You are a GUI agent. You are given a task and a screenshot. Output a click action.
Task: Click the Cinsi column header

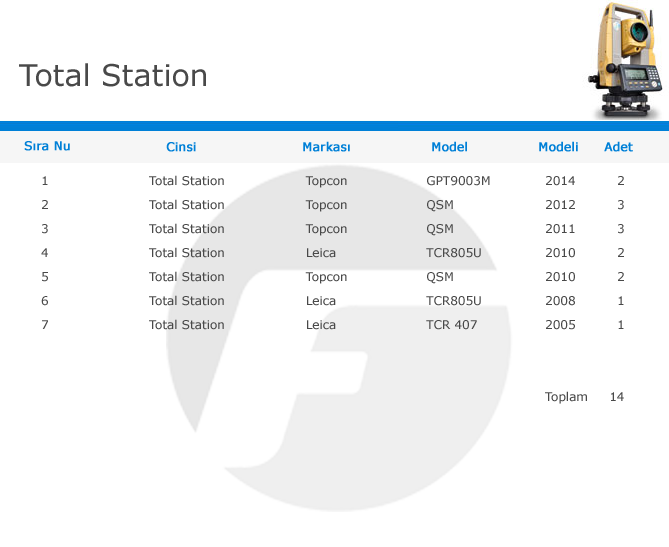coord(181,147)
